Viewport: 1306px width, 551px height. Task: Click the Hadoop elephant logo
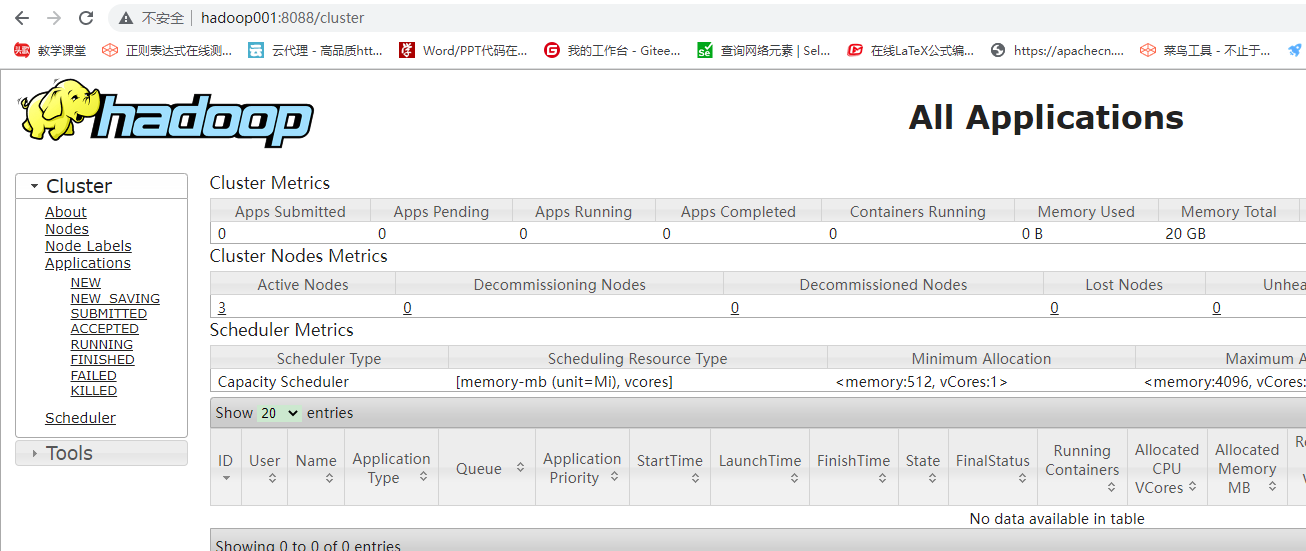pyautogui.click(x=166, y=115)
